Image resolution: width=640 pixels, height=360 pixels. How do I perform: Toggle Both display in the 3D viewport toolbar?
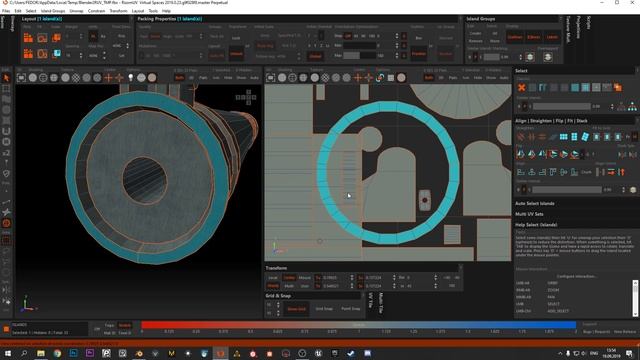point(179,78)
